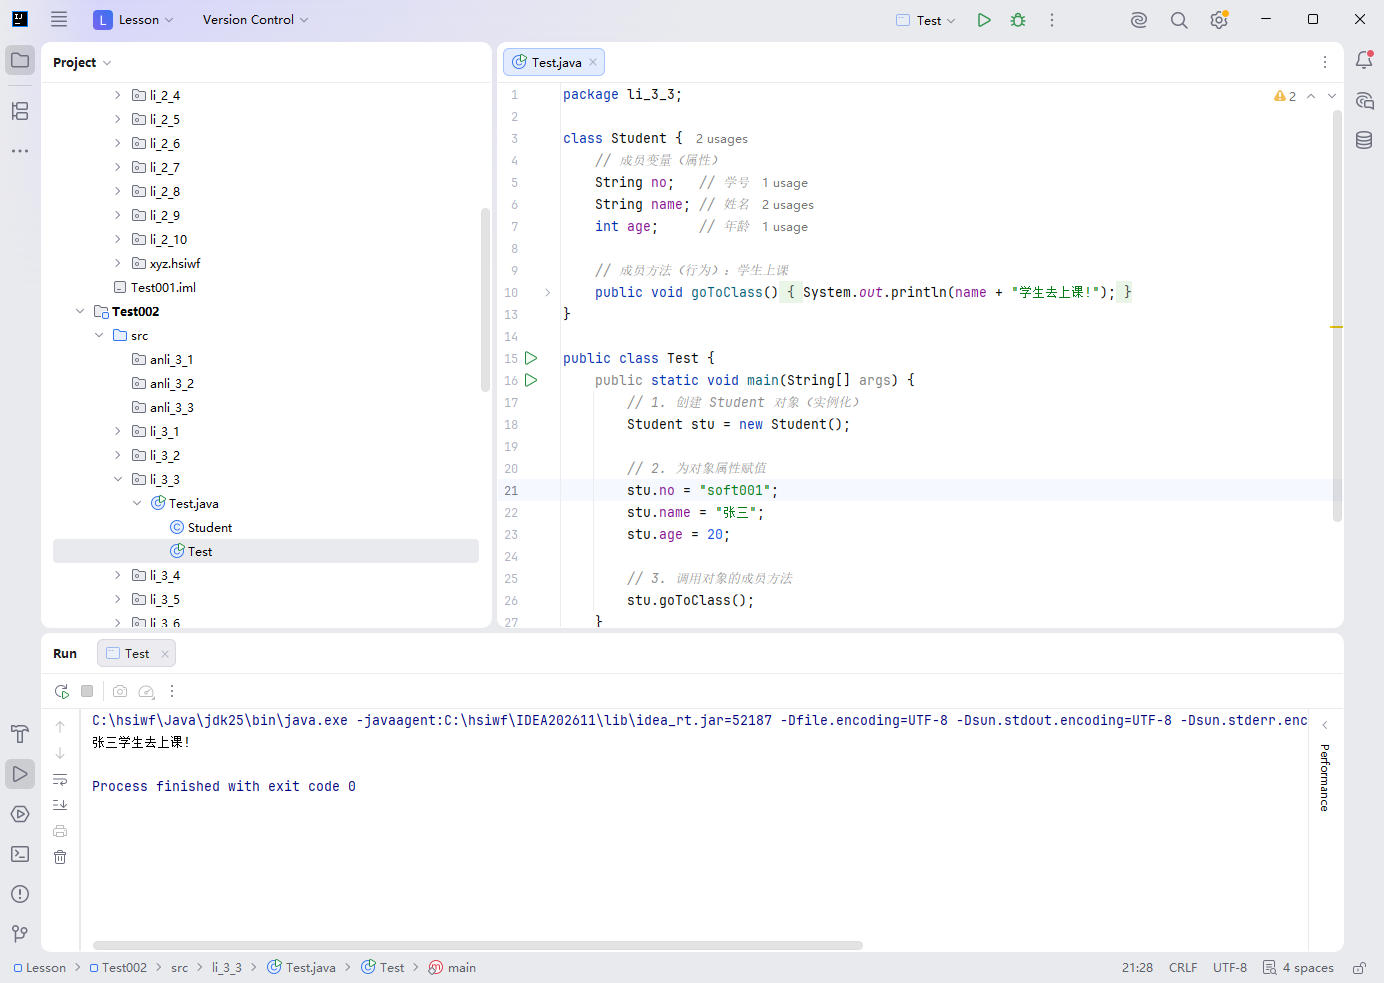Screen dimensions: 1384x983
Task: Open the AI chat tool window
Action: tap(1364, 100)
